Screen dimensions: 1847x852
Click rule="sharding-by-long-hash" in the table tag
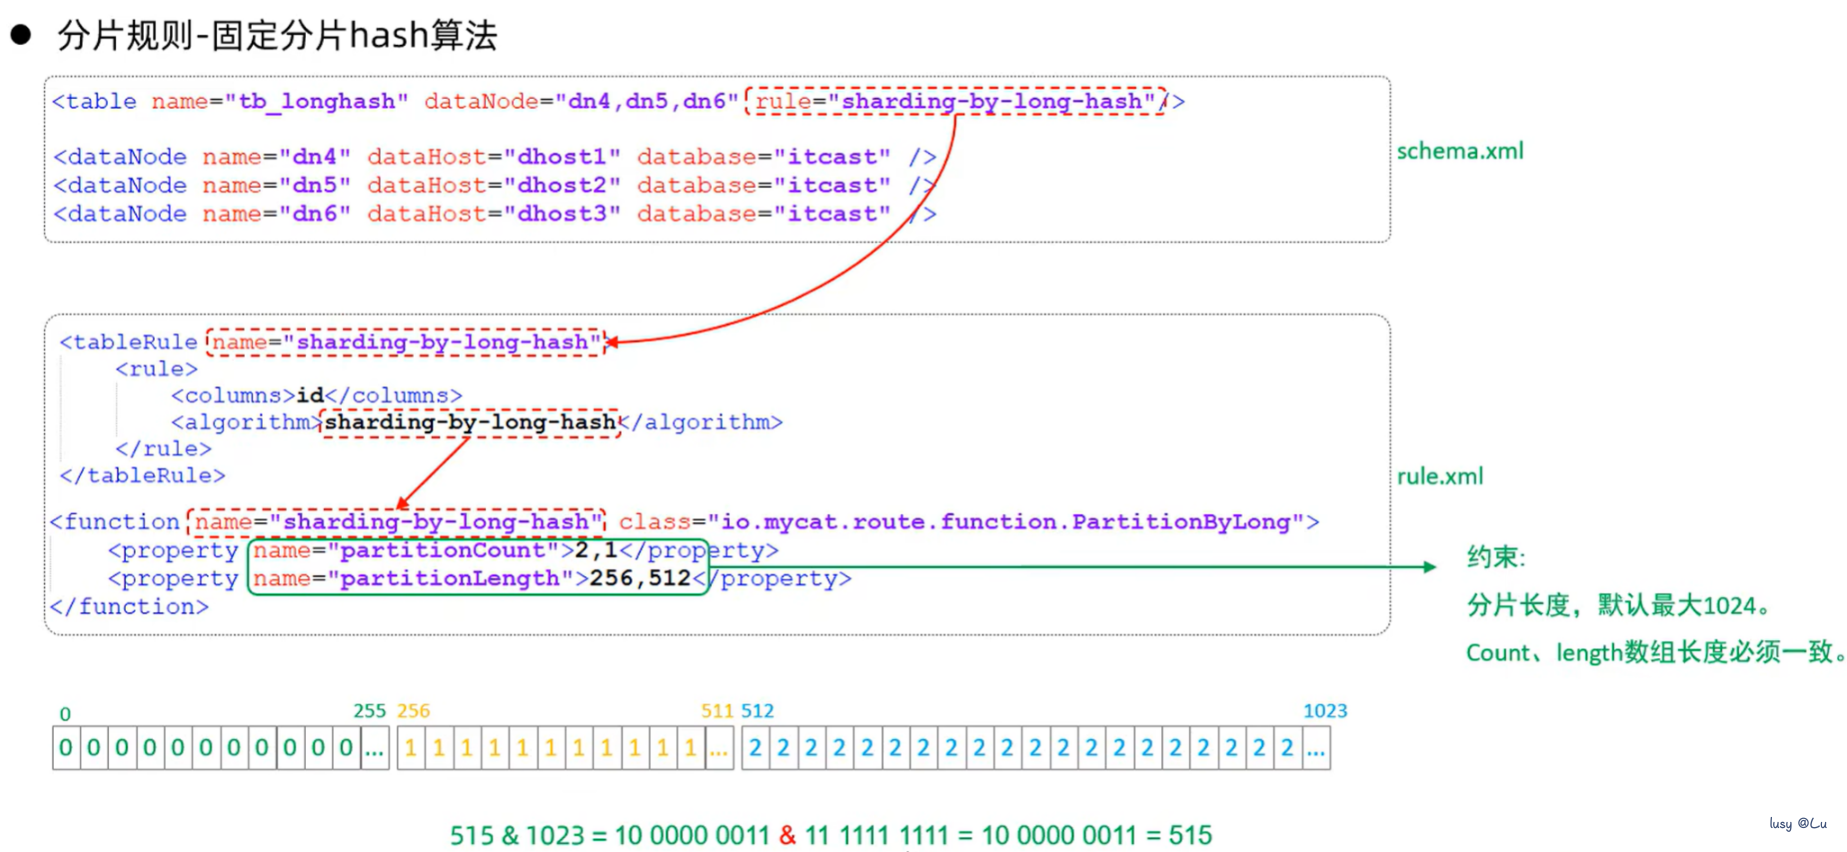click(956, 102)
